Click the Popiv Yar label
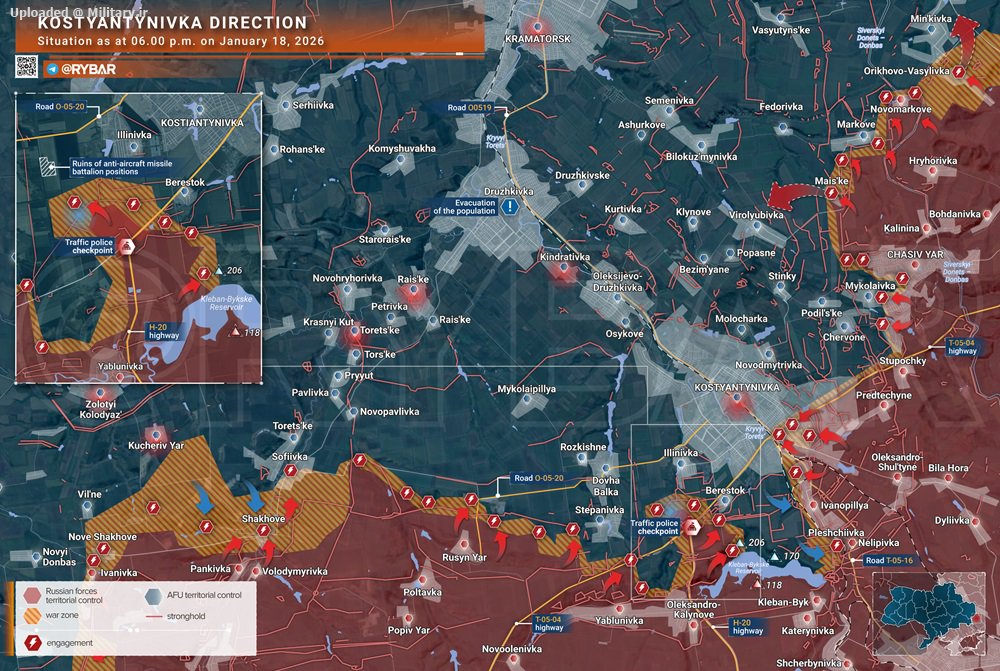Screen dimensions: 1000x671 tap(409, 630)
